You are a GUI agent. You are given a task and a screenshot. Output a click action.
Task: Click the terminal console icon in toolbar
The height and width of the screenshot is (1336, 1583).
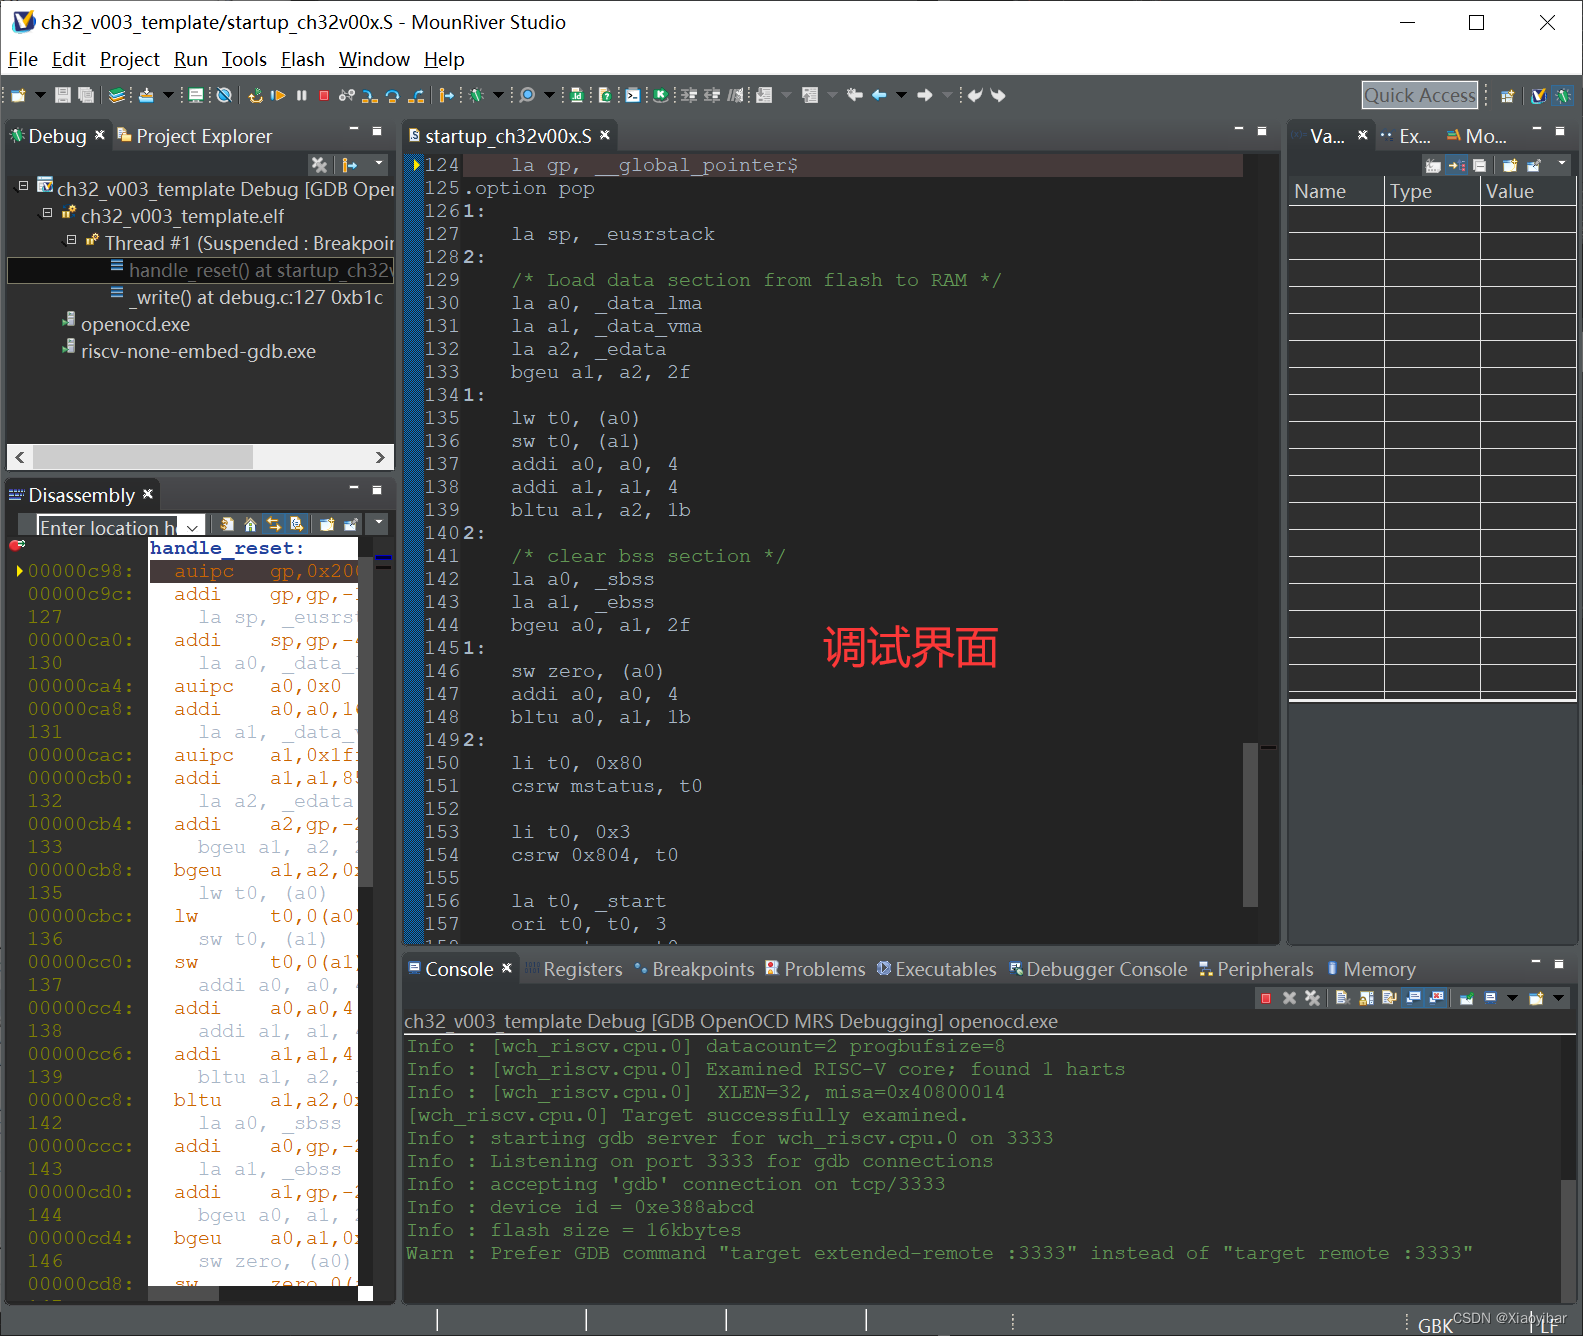tap(633, 95)
